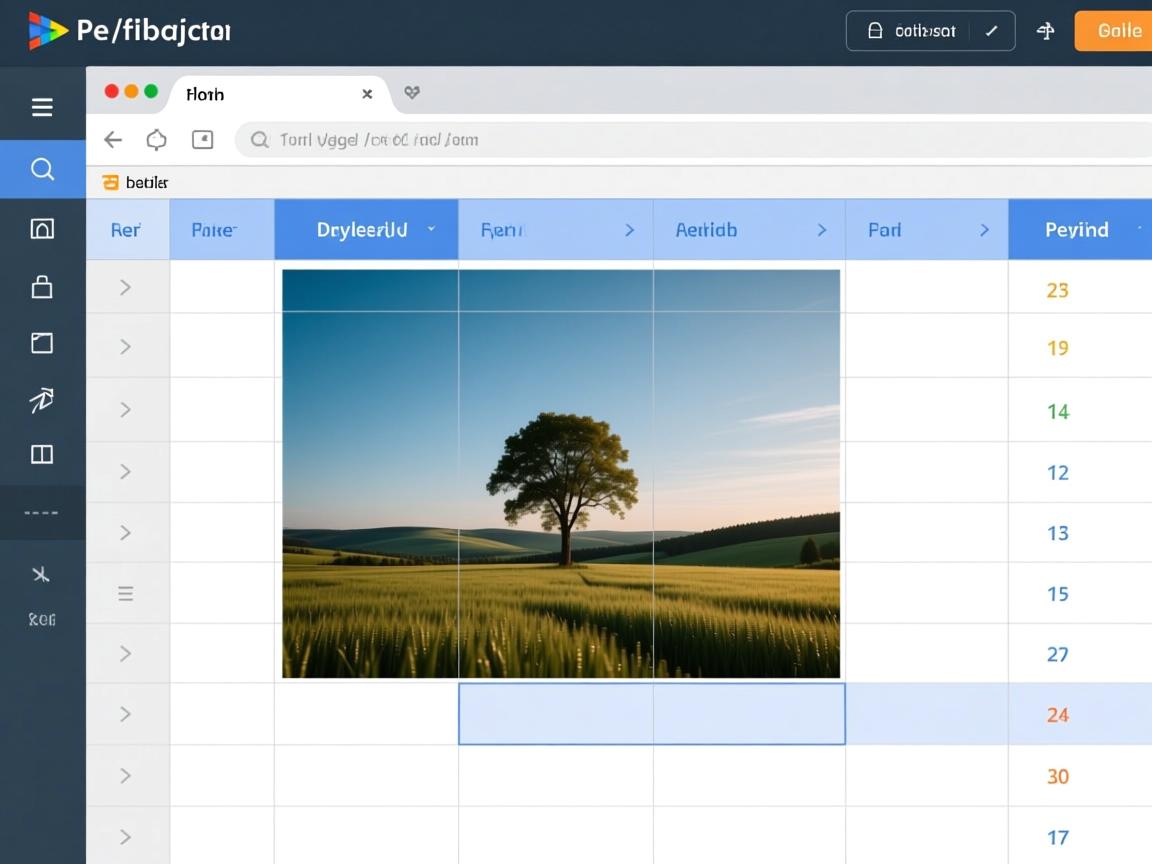Open the split panel sidebar icon

click(x=42, y=455)
